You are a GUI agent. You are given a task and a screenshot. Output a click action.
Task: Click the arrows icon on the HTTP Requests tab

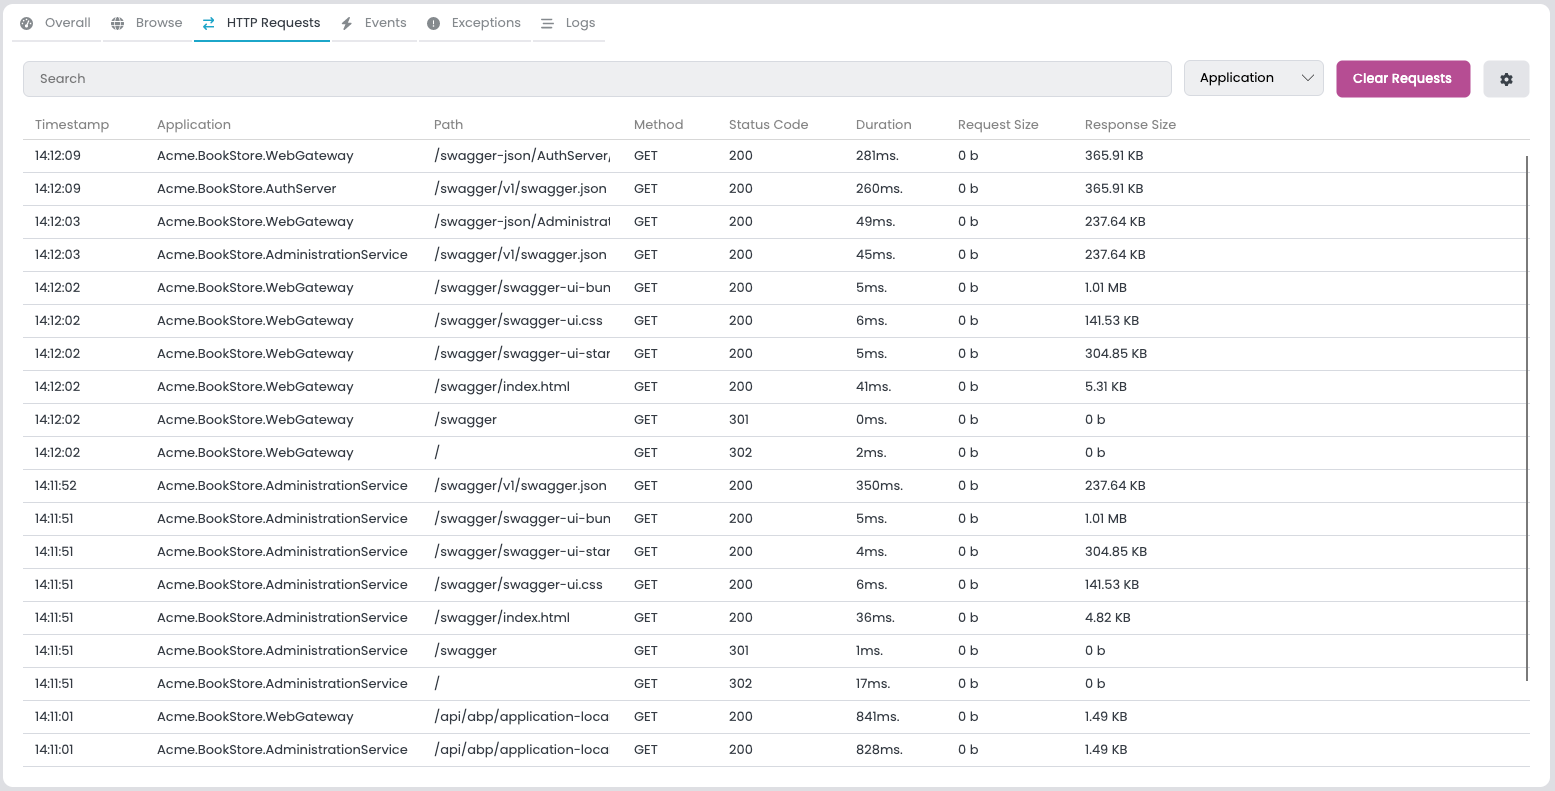208,22
